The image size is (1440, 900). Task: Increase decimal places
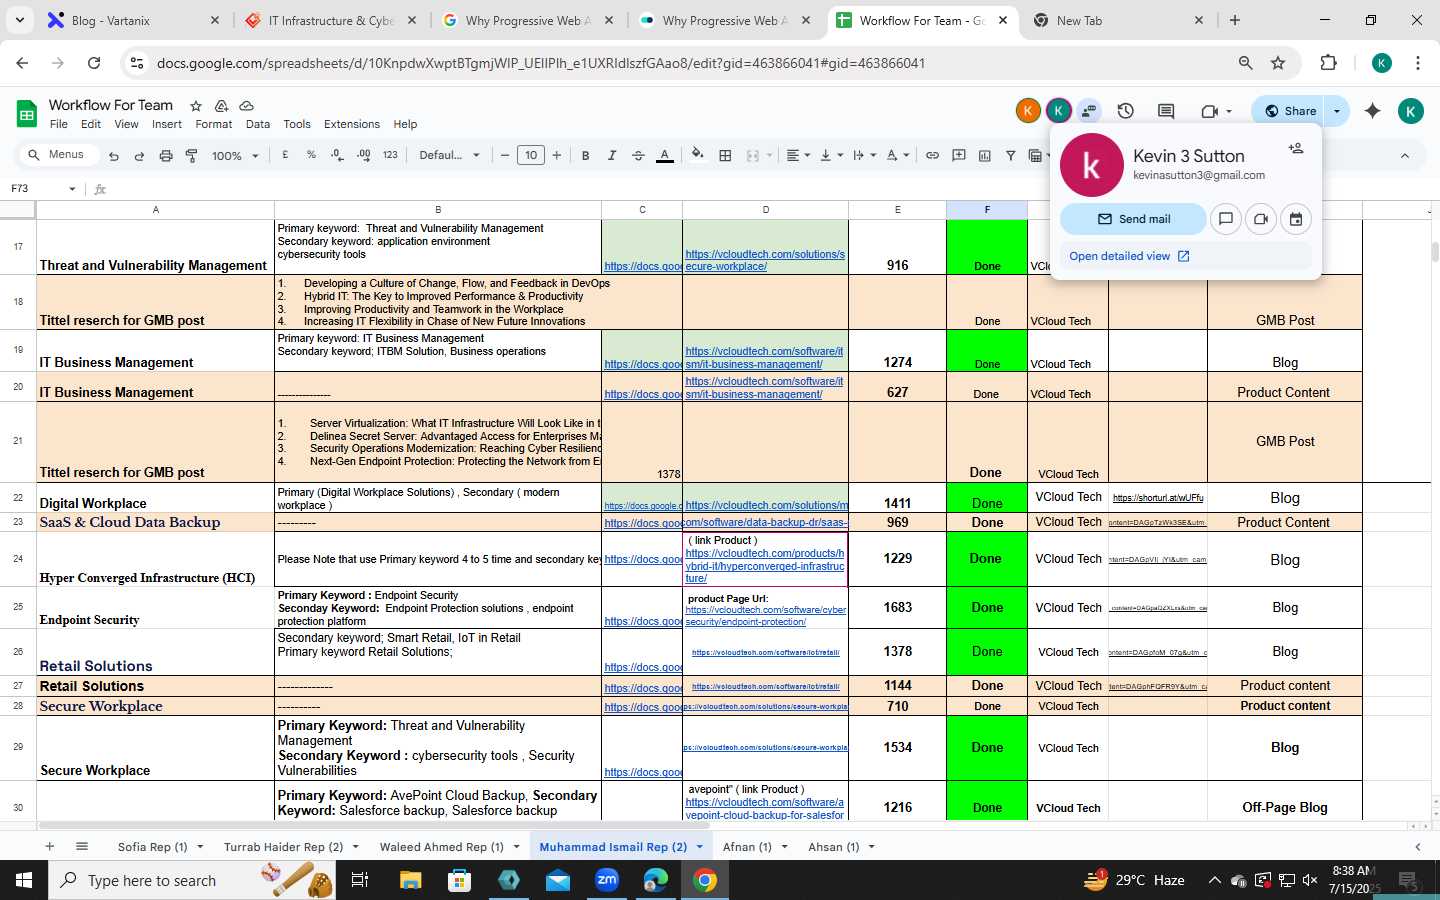coord(363,155)
